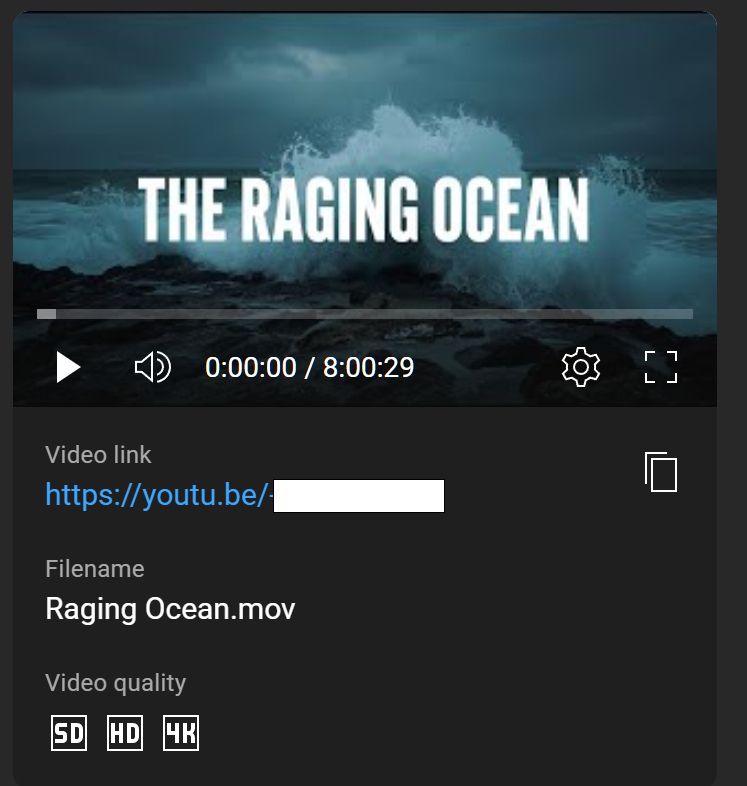Open the player settings gear

(581, 367)
